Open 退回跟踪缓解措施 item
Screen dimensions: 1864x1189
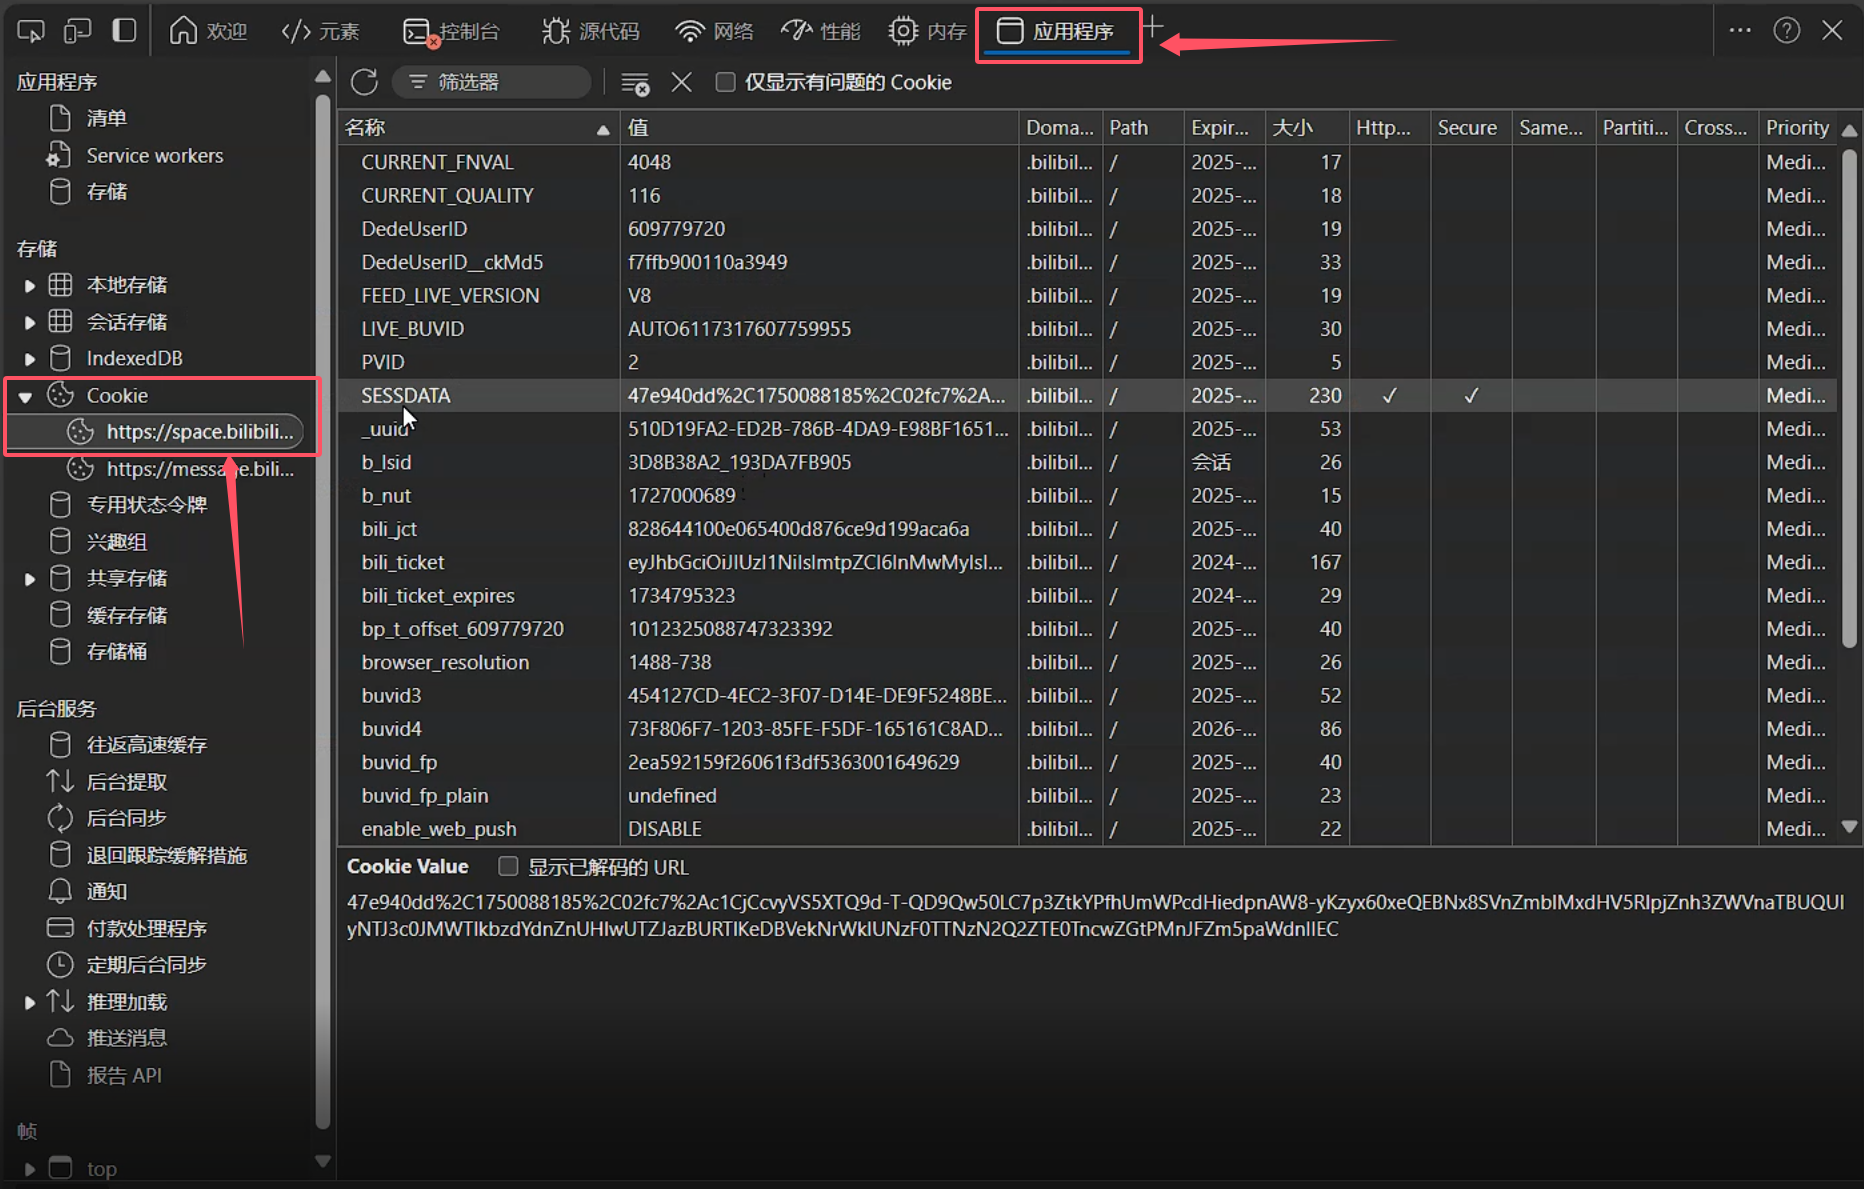coord(167,855)
